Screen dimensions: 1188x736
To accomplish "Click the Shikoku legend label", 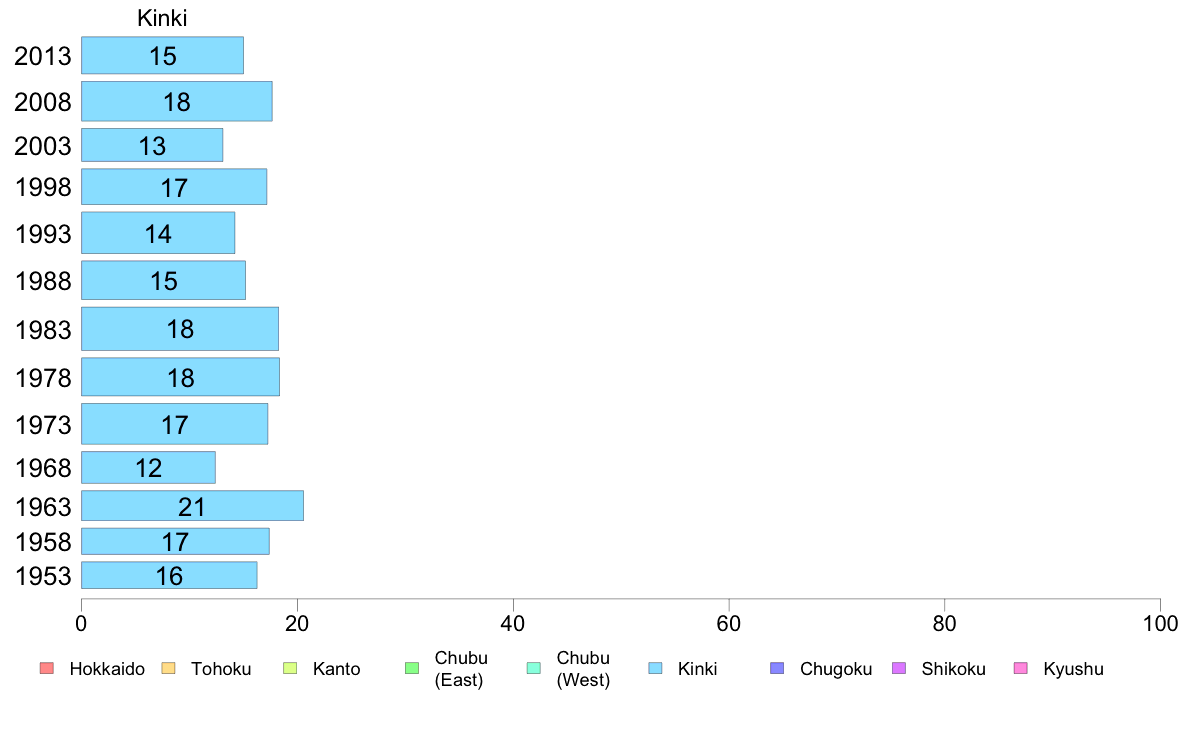I will click(x=953, y=669).
